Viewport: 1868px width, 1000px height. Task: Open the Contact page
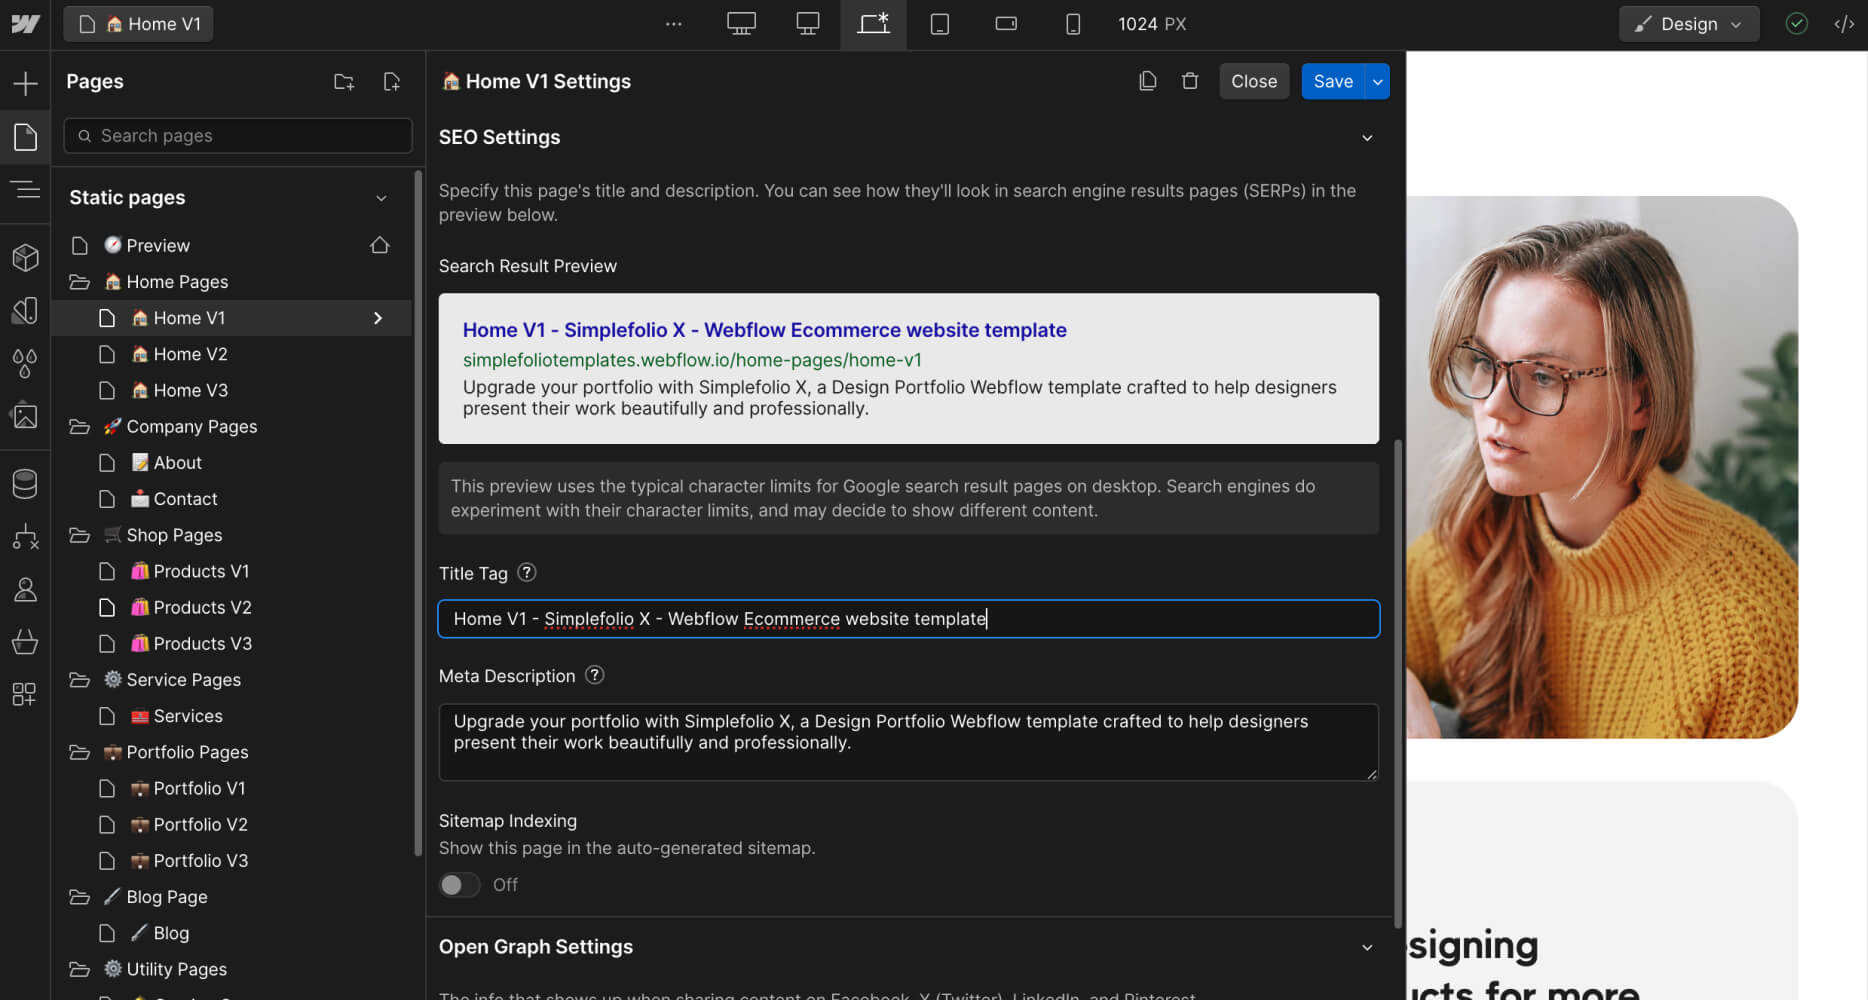pos(231,499)
